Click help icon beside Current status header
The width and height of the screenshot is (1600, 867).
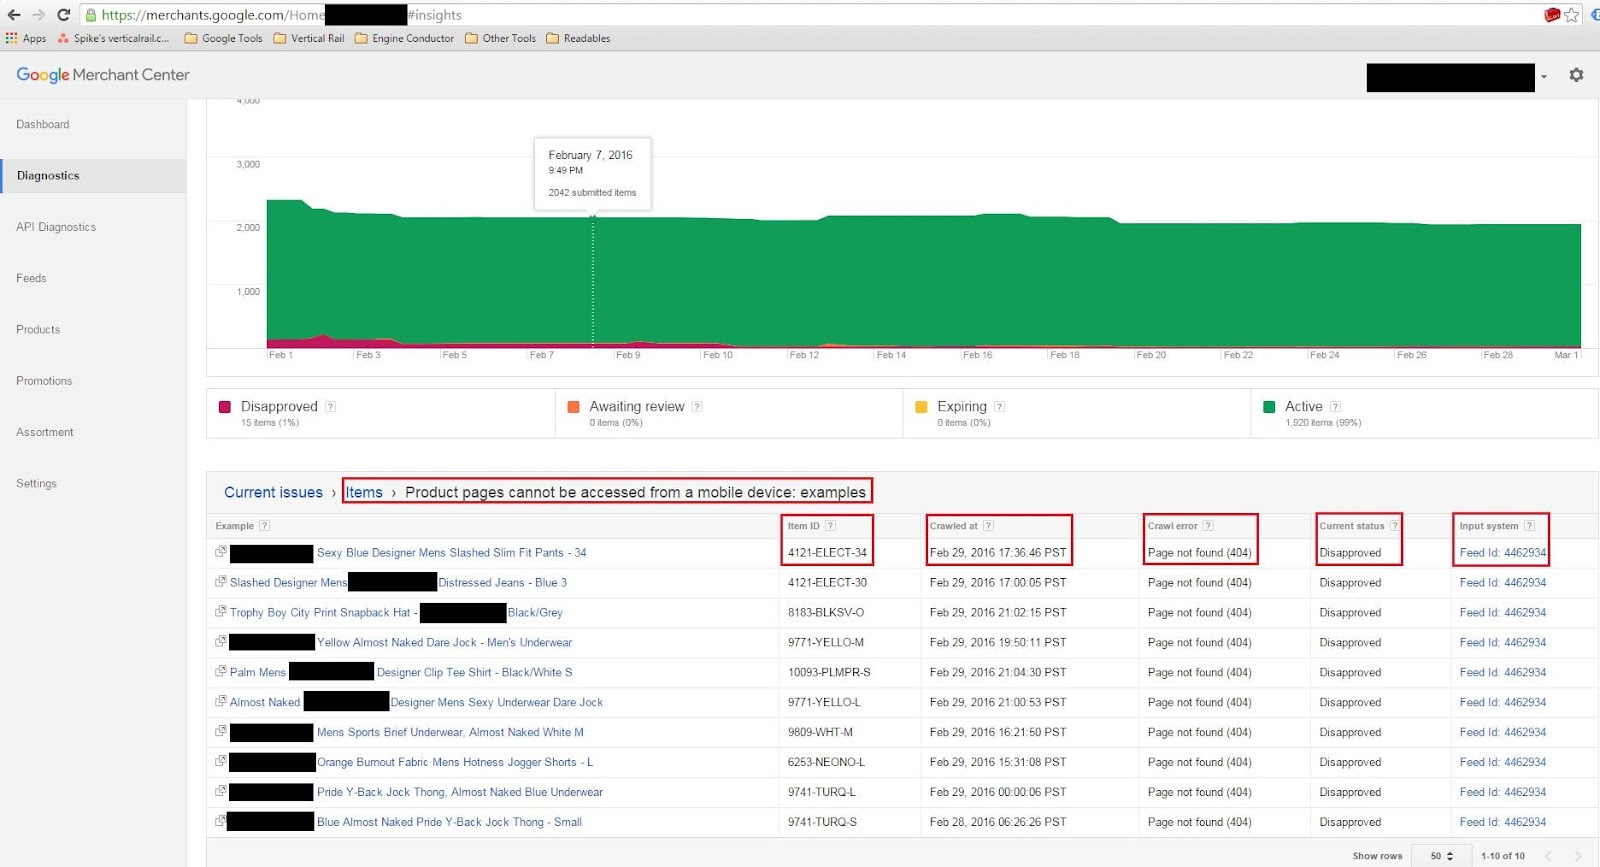click(x=1394, y=526)
